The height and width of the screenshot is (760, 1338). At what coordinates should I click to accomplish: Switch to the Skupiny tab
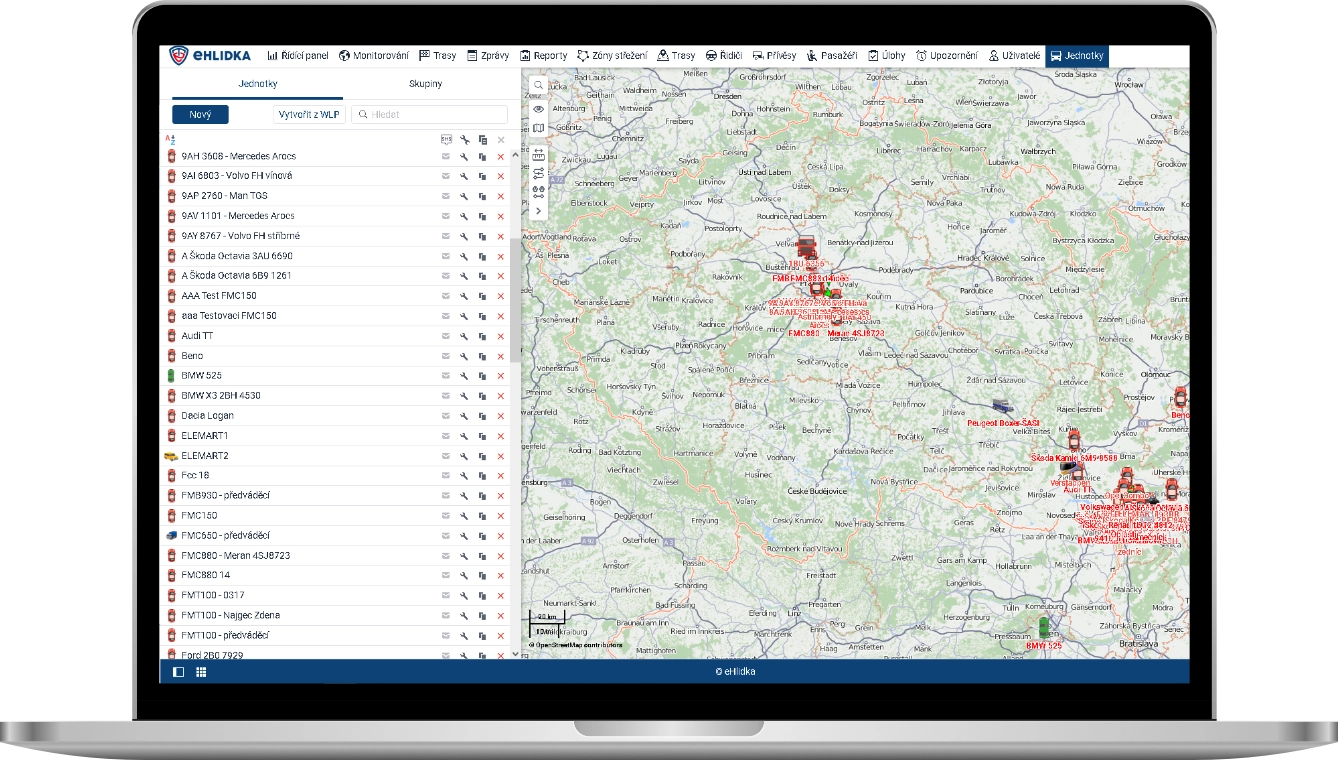click(x=425, y=84)
